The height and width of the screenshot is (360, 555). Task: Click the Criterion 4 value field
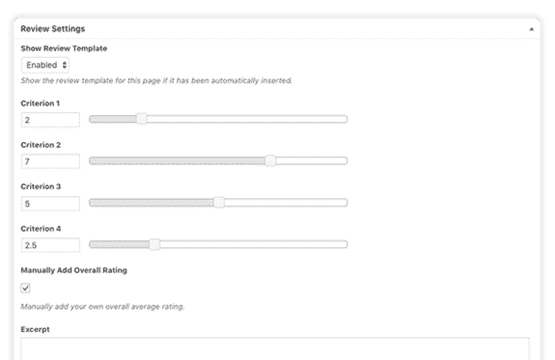[x=50, y=245]
